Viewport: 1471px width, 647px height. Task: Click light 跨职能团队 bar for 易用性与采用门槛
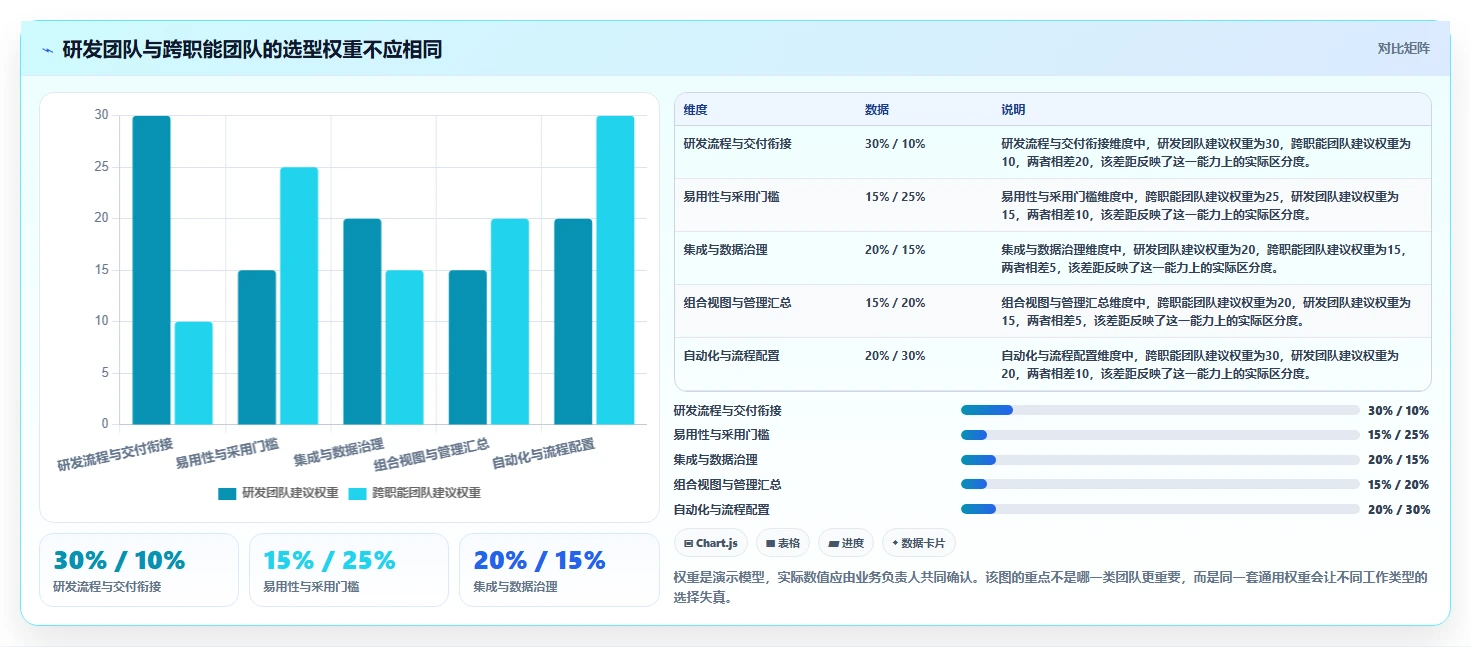299,296
